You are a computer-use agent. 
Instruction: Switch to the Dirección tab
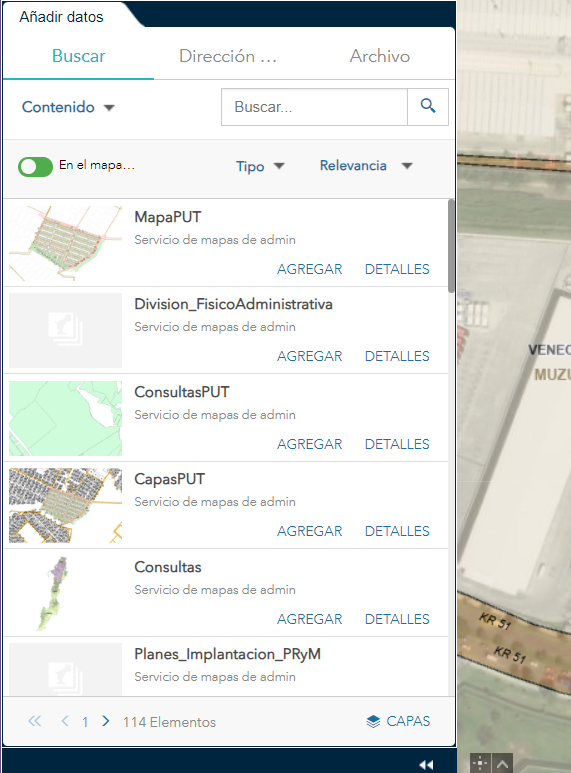(228, 56)
